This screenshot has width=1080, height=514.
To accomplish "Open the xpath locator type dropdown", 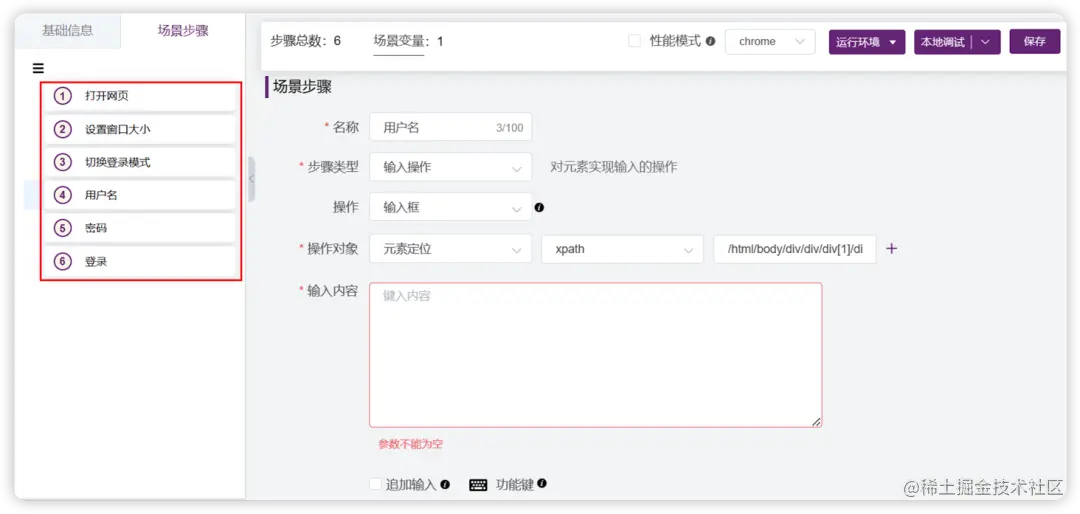I will 622,249.
